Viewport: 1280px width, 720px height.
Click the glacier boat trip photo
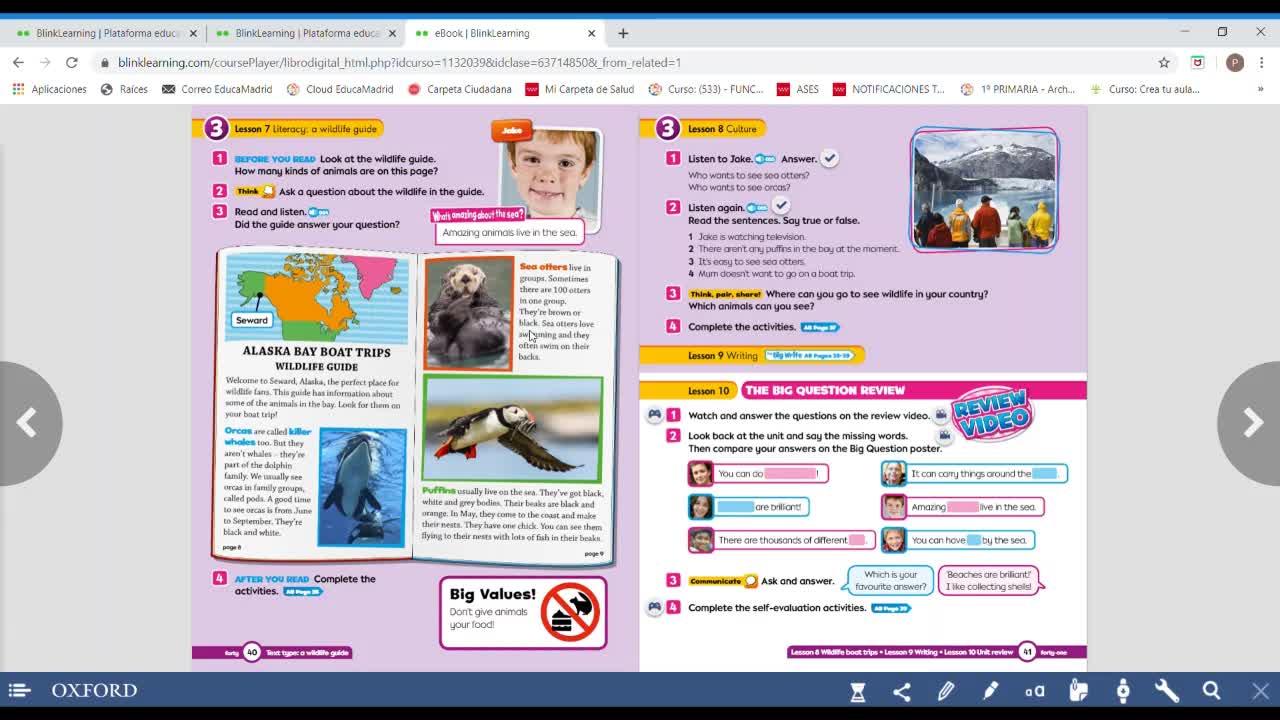(x=985, y=189)
